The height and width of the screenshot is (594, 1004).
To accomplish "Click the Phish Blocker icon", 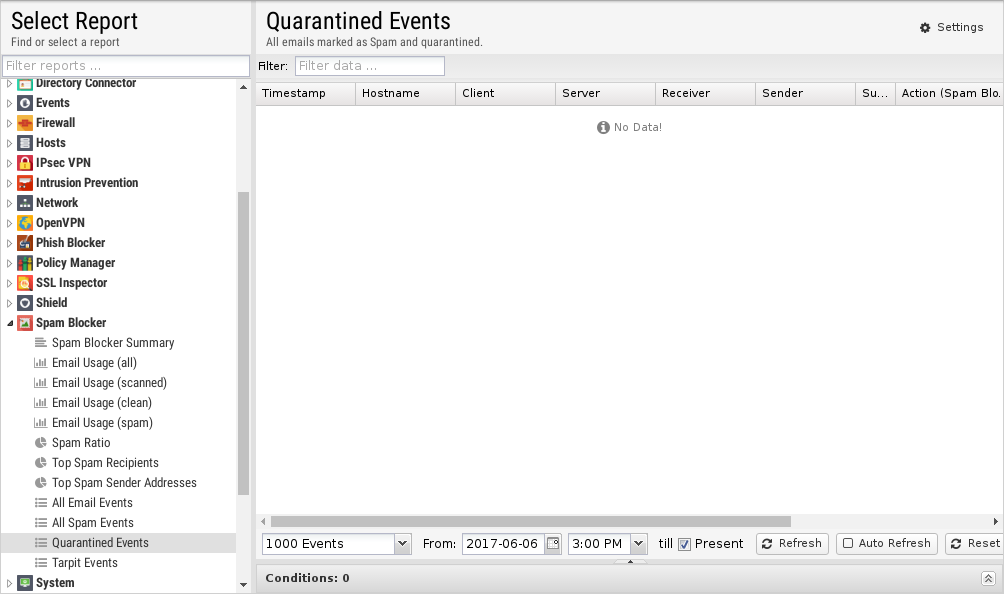I will (25, 243).
